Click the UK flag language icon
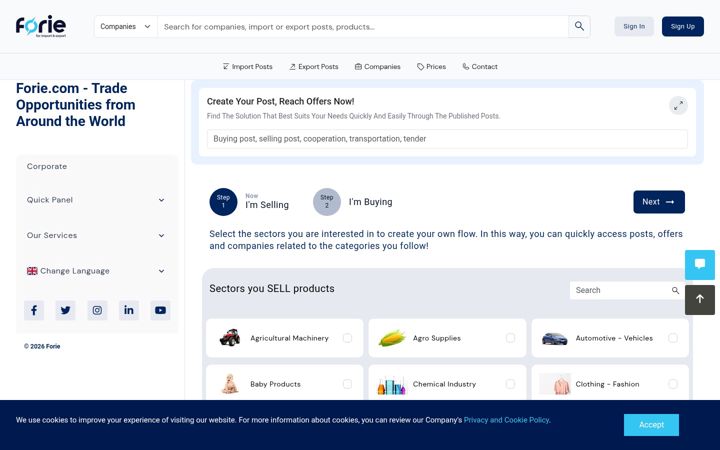 tap(32, 271)
